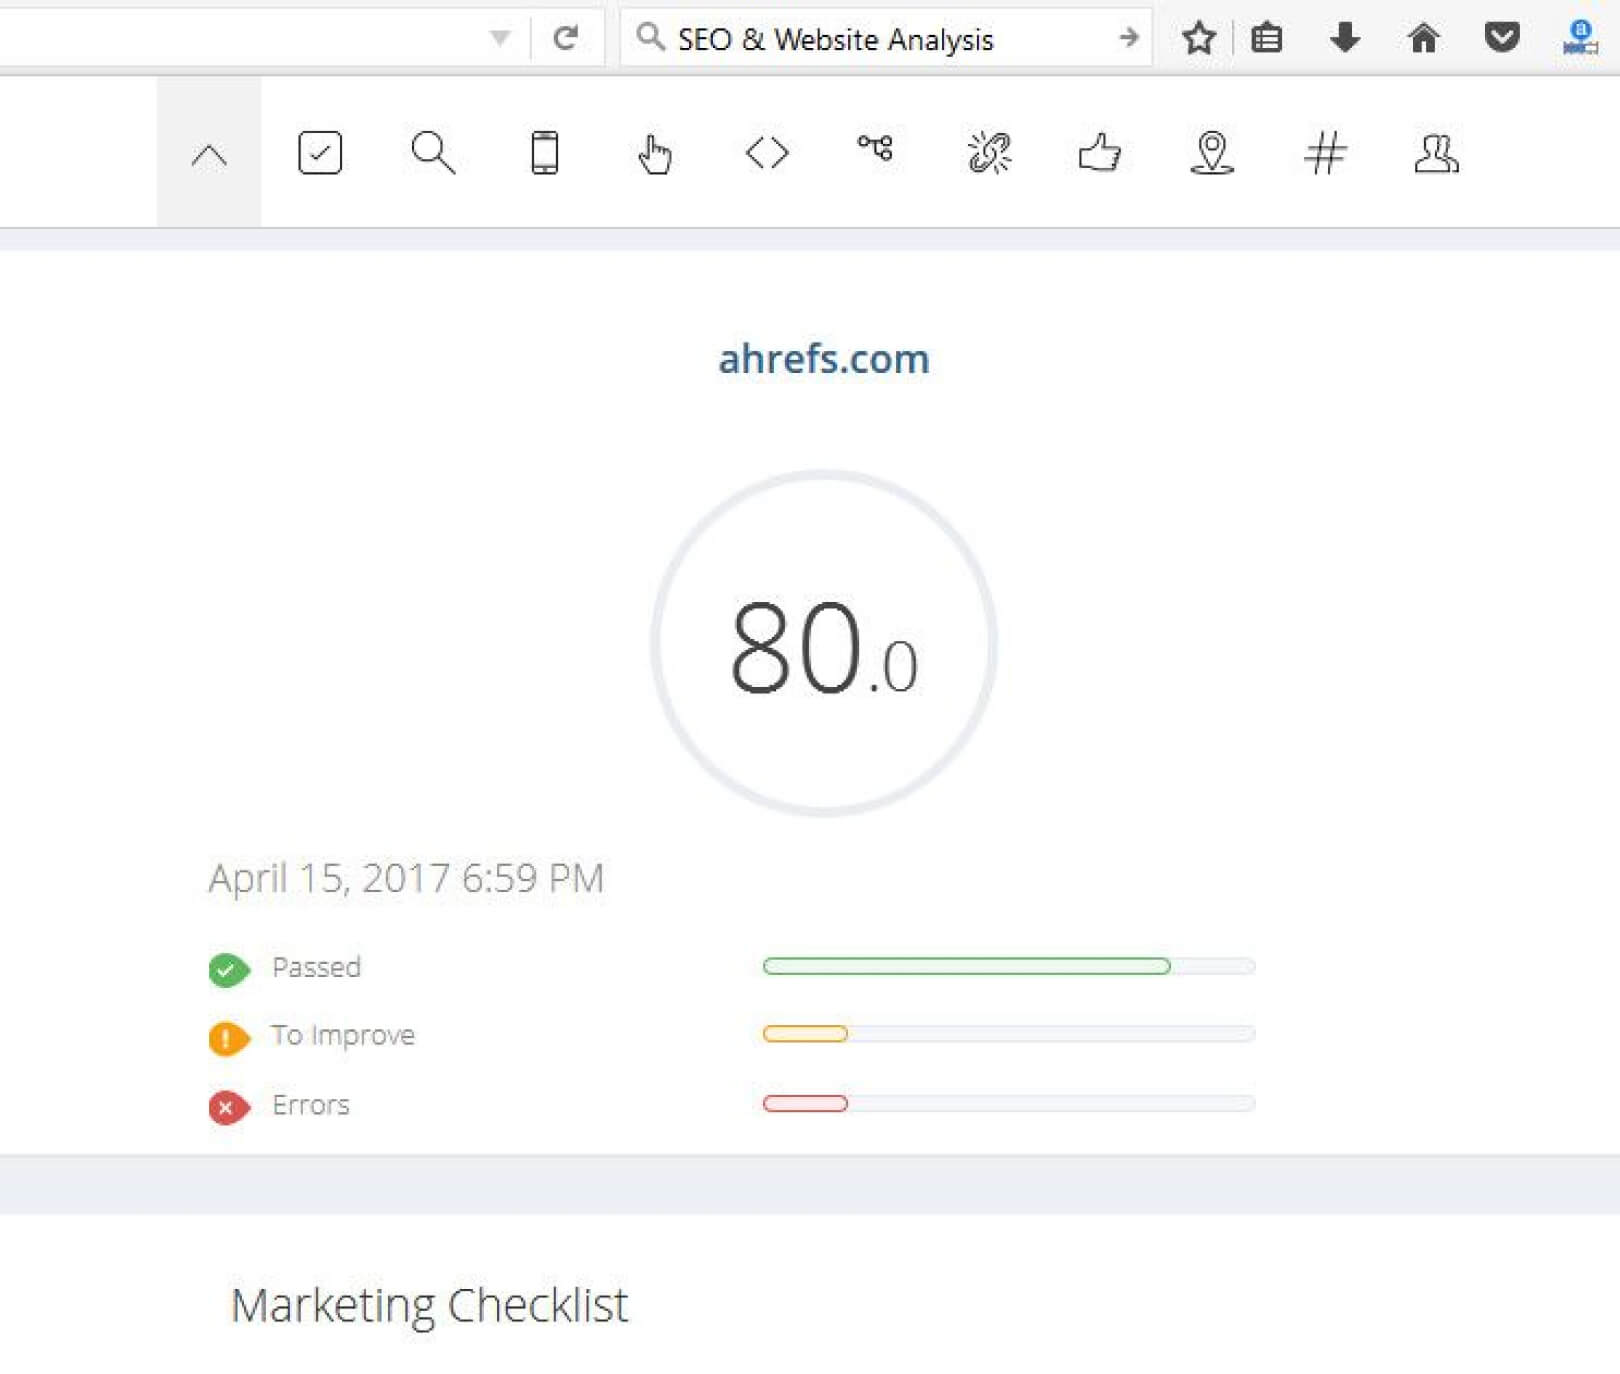Image resolution: width=1620 pixels, height=1374 pixels.
Task: Click the checklist checkmark icon
Action: tap(320, 153)
